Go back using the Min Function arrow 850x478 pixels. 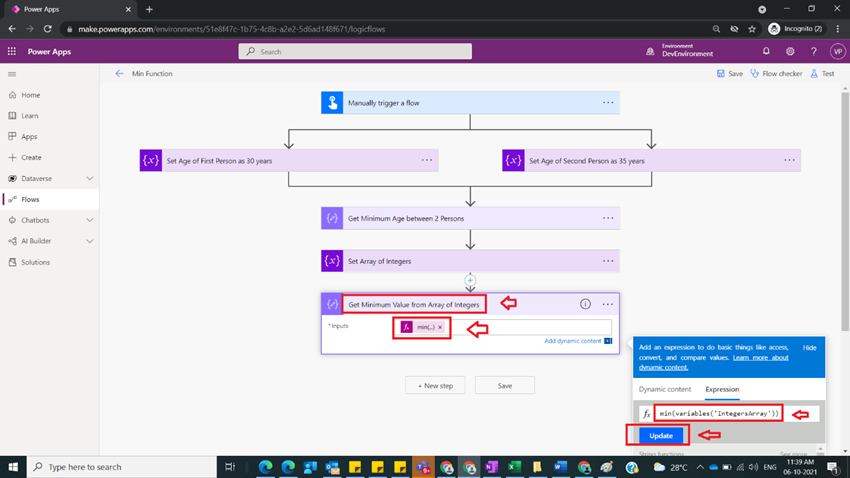point(119,74)
